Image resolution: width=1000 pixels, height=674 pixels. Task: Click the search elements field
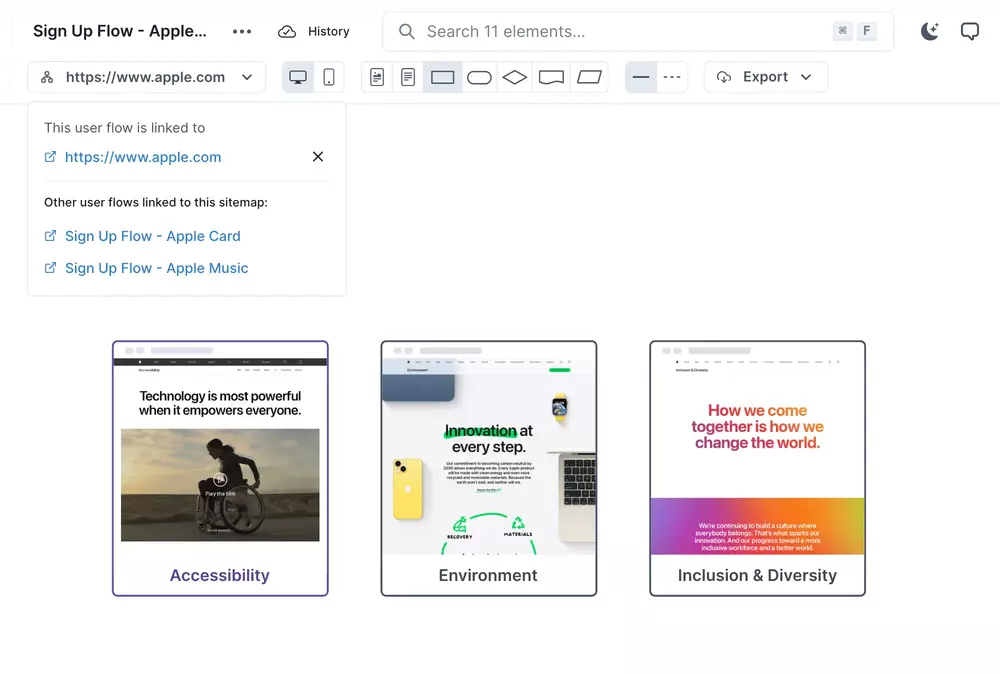(620, 31)
